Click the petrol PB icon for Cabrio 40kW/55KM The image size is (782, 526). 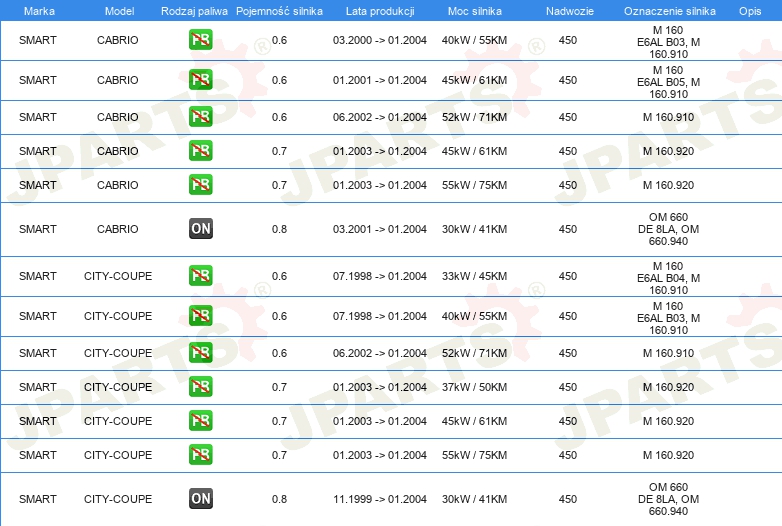[200, 40]
